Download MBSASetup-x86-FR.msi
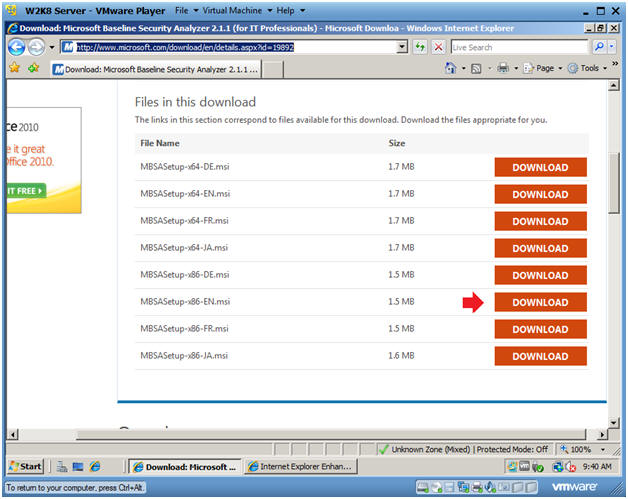Screen dimensions: 628x499 pyautogui.click(x=540, y=329)
